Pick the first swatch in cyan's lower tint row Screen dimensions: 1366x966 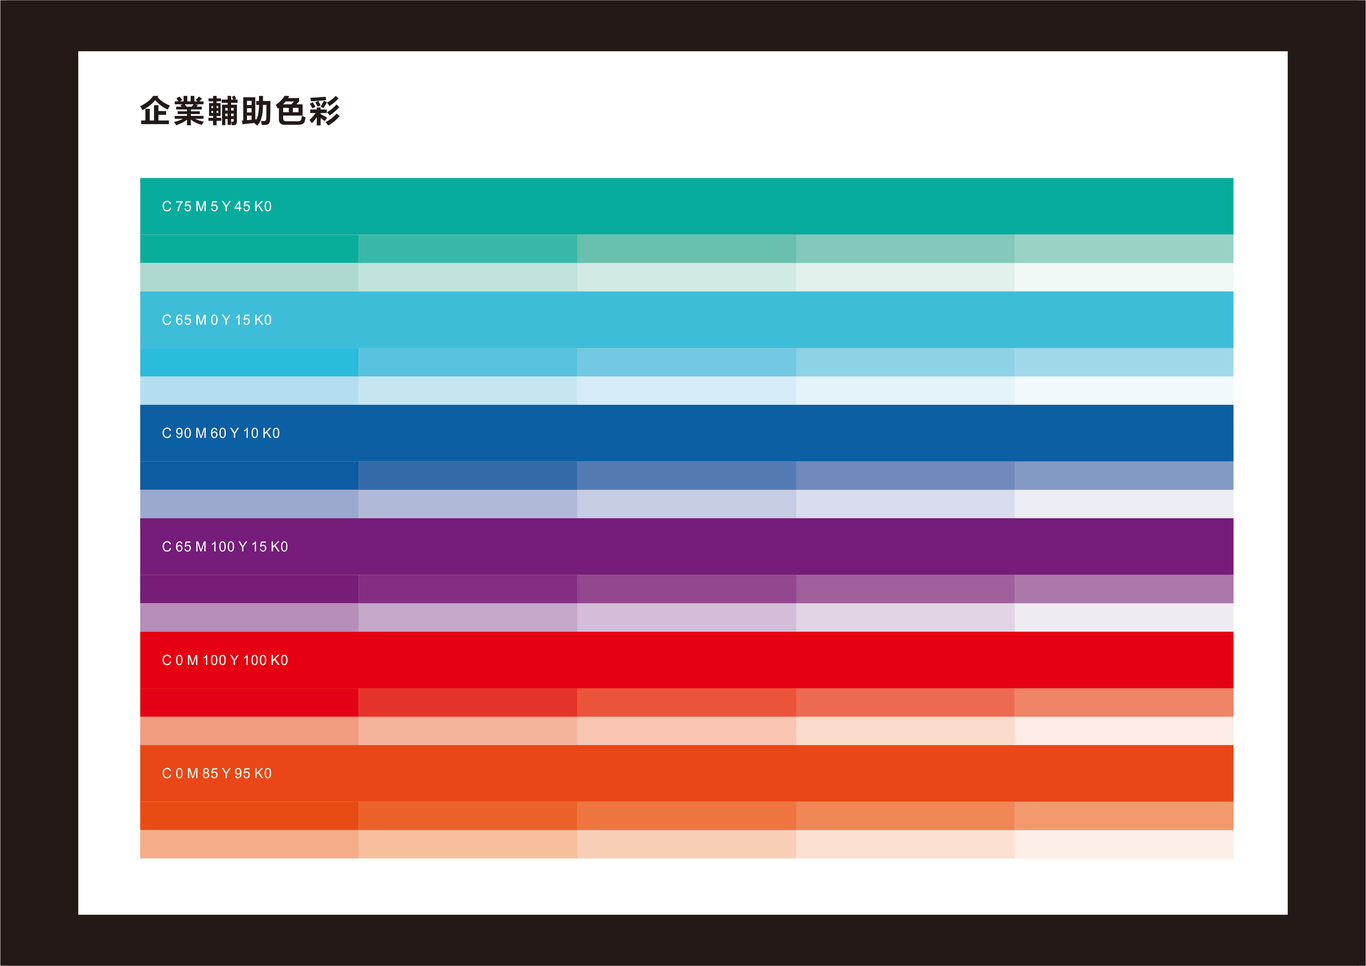coord(249,390)
